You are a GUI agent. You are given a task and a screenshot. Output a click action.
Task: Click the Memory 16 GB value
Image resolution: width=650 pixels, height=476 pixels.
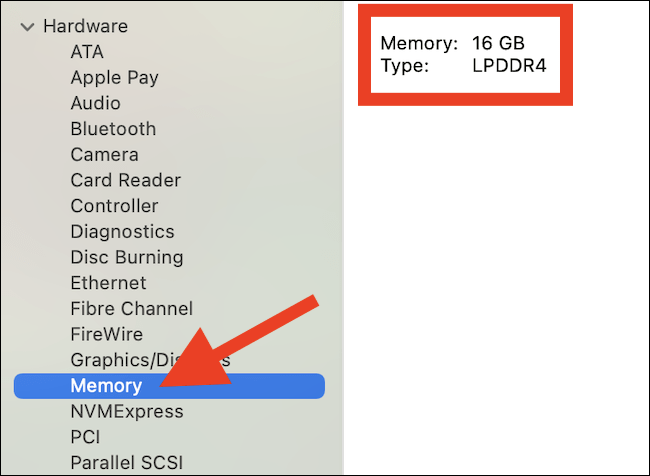498,44
